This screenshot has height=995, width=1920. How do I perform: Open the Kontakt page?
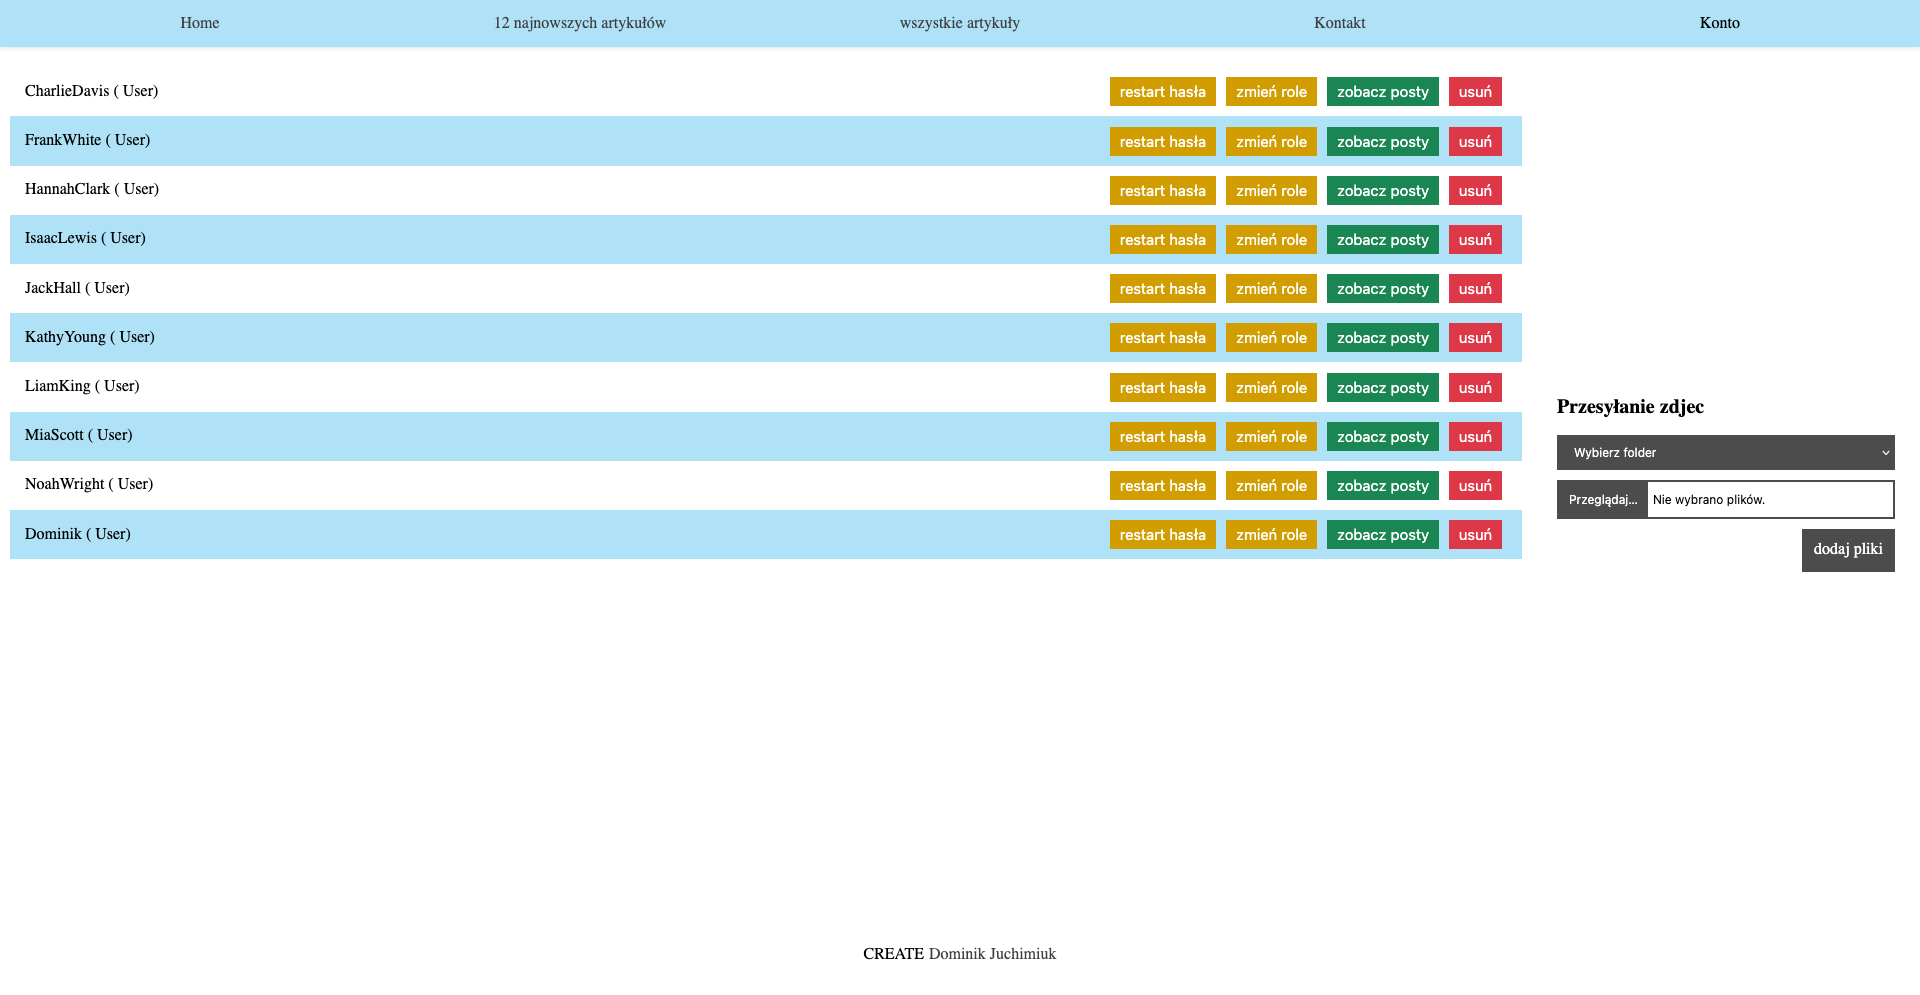click(x=1339, y=23)
